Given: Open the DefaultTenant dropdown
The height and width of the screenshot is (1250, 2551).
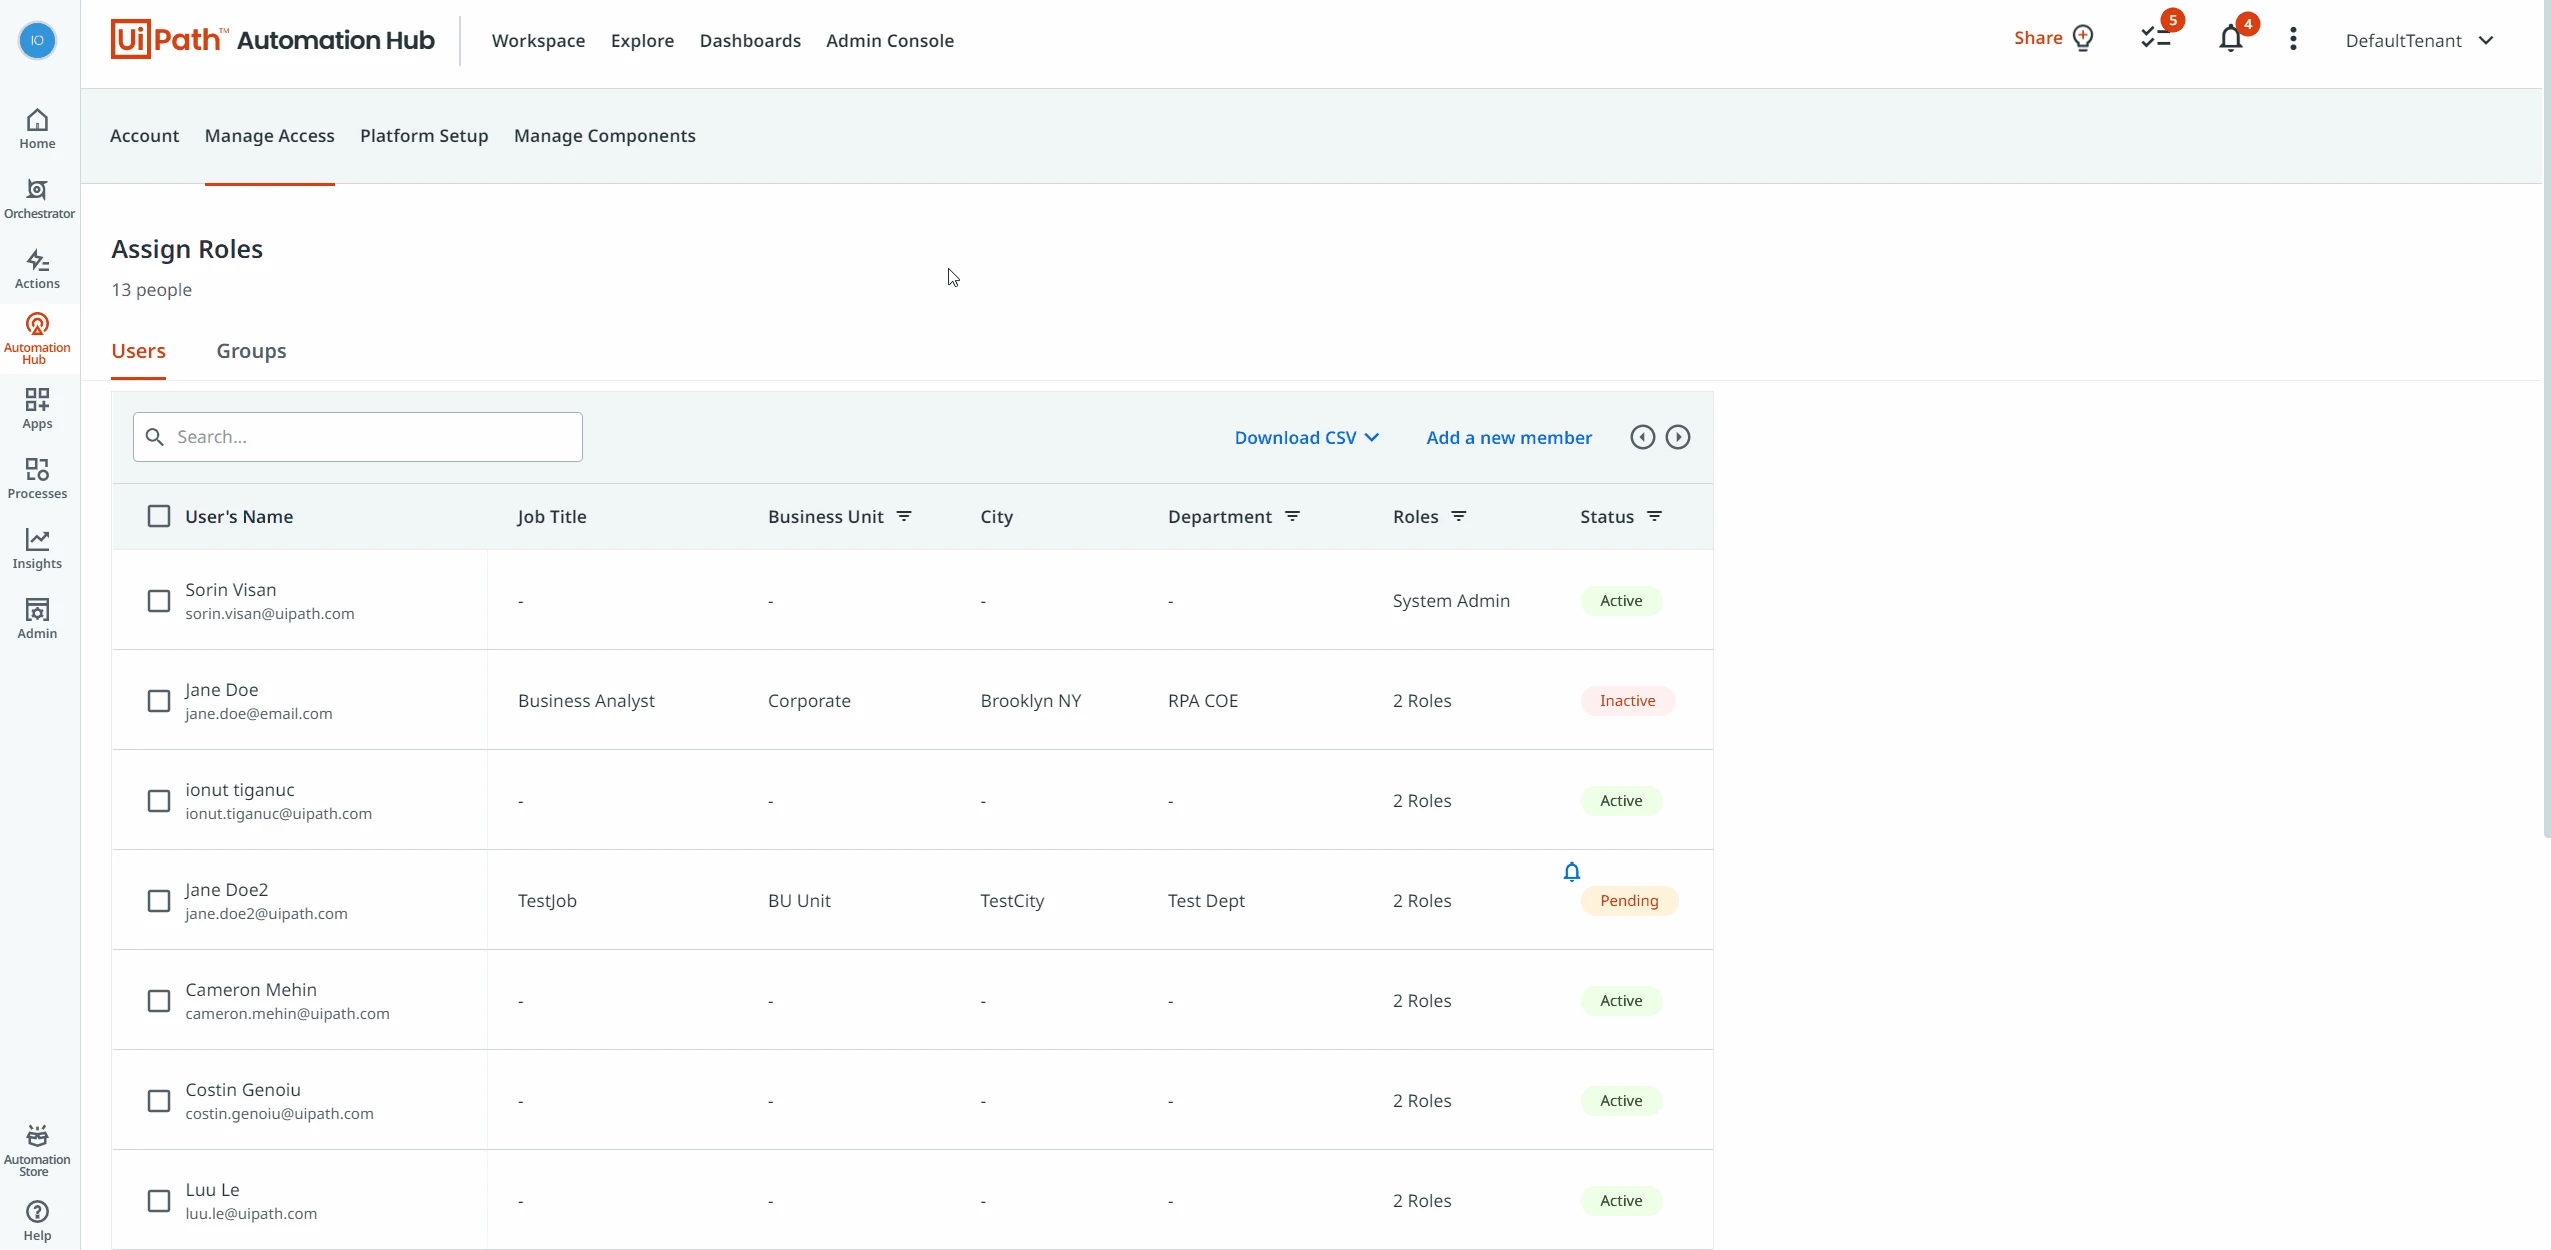Looking at the screenshot, I should click(x=2420, y=40).
